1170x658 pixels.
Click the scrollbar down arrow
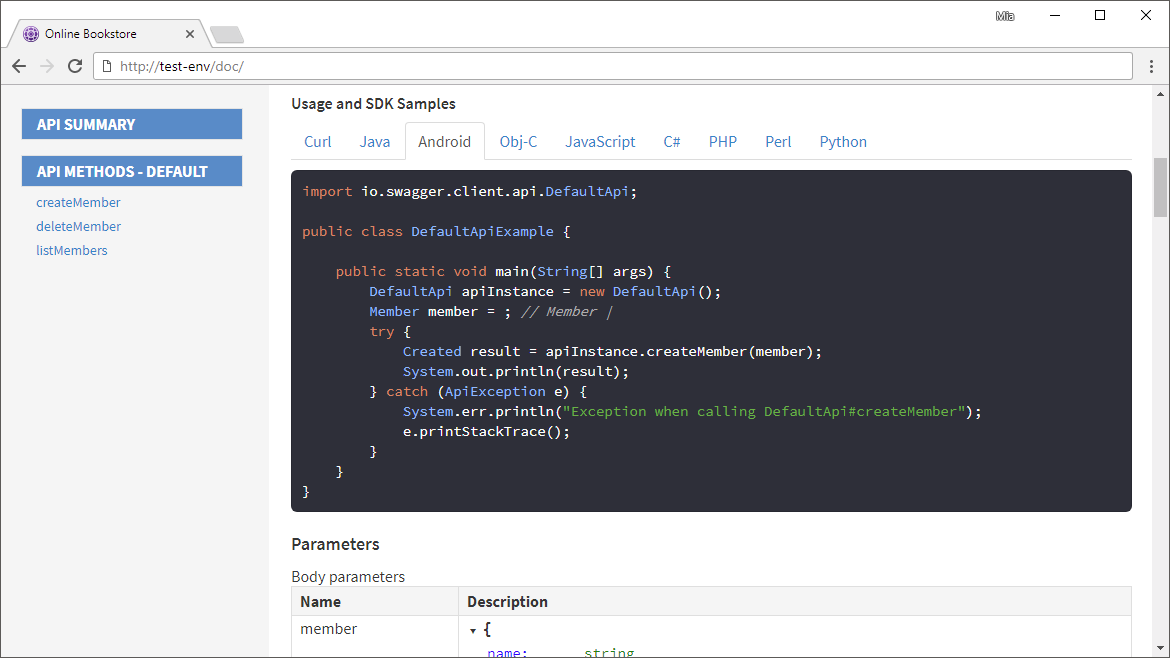(1160, 648)
